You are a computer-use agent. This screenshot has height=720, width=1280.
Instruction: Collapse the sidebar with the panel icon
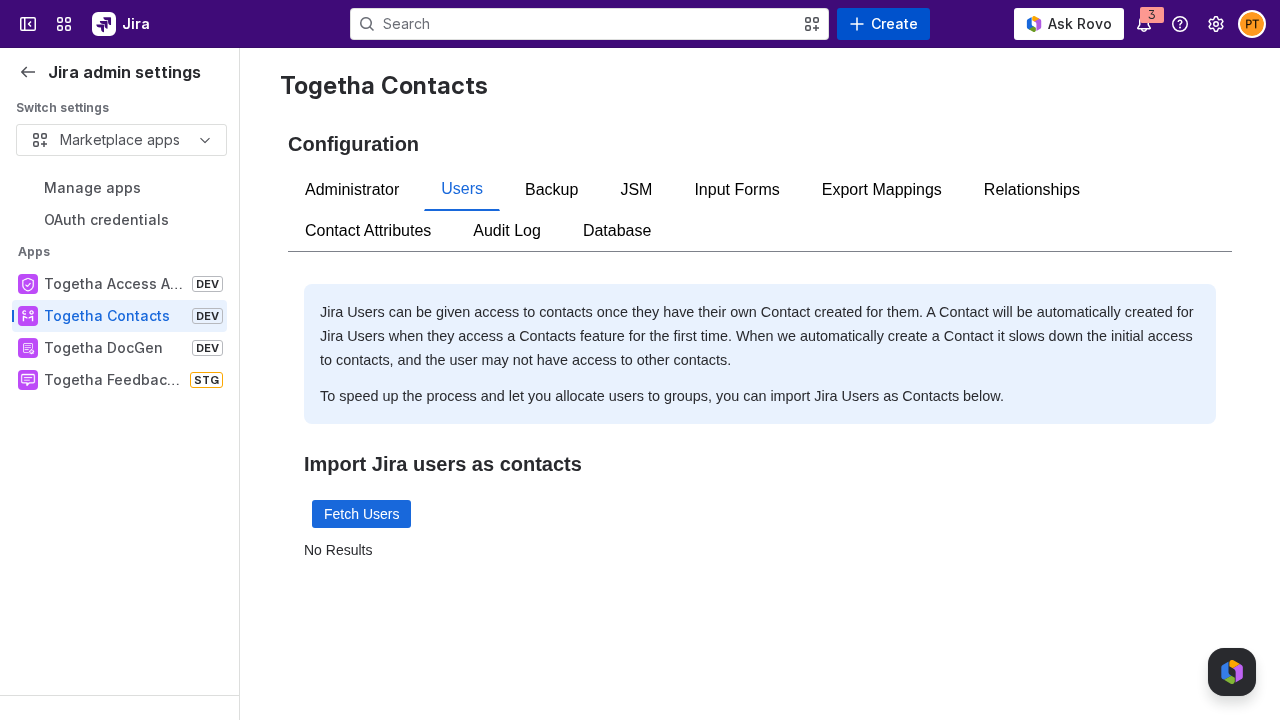(x=28, y=24)
